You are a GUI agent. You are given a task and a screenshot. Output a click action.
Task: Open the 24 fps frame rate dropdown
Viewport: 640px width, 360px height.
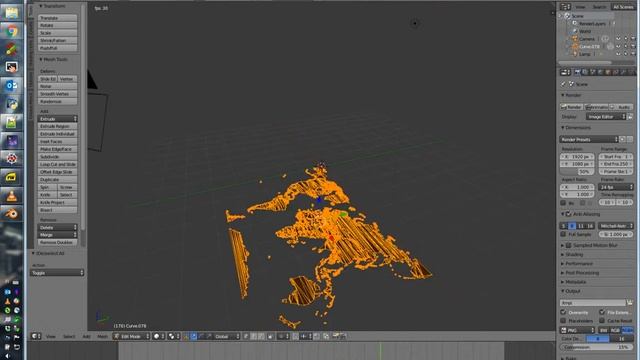(x=616, y=187)
